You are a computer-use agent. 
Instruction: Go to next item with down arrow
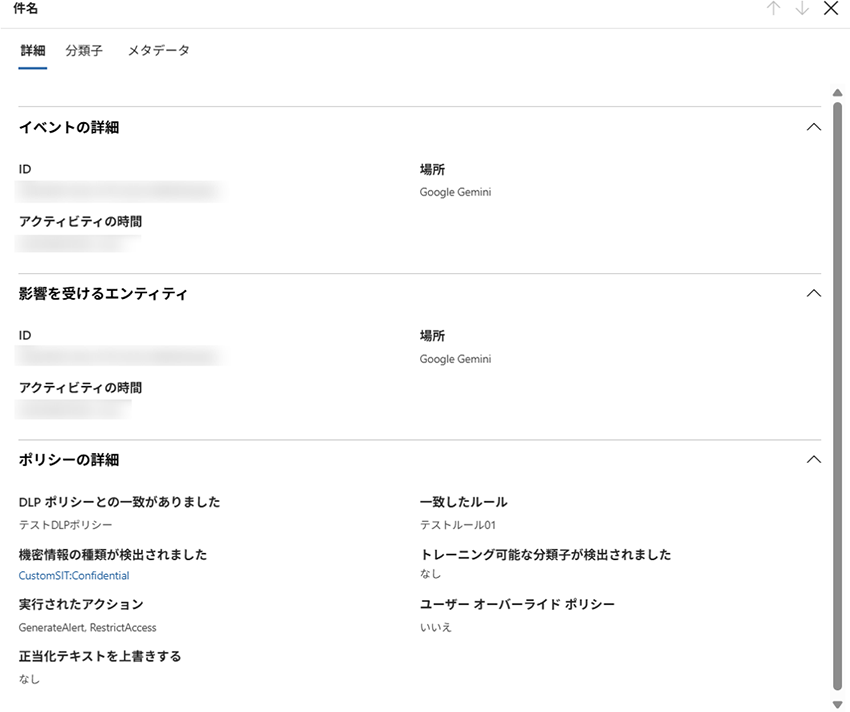(801, 9)
